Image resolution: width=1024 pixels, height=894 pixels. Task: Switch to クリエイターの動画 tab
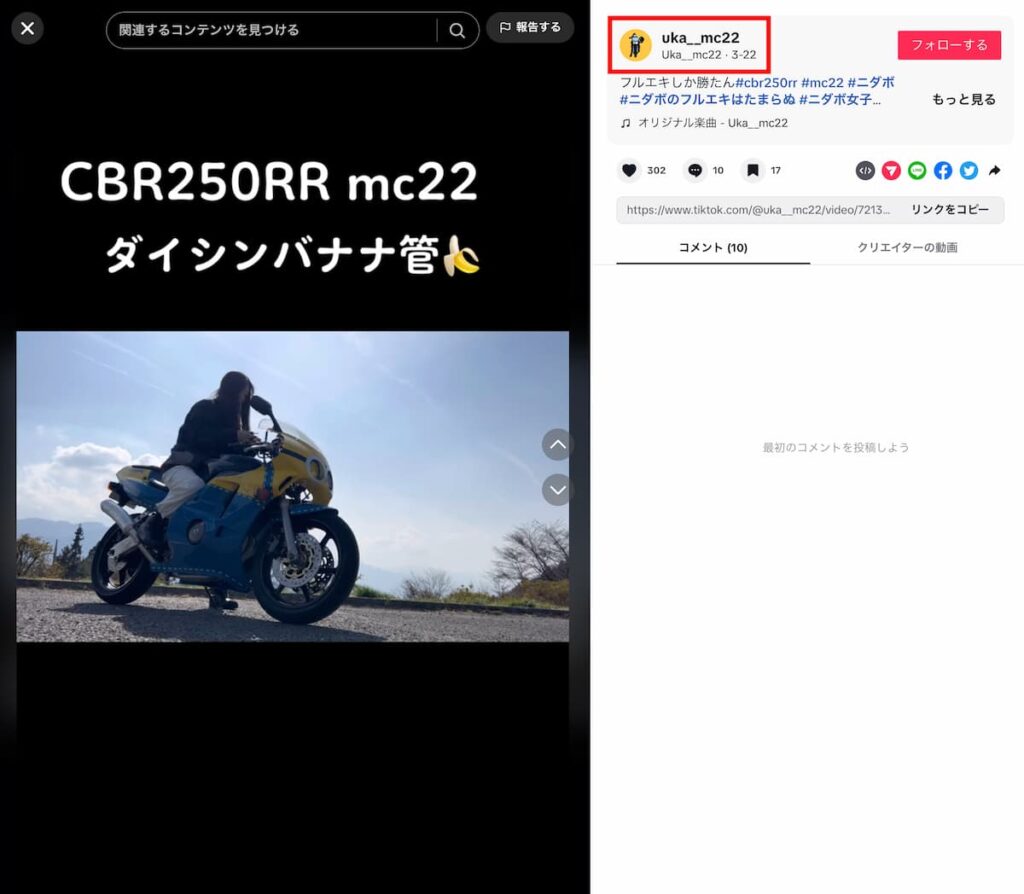[x=907, y=247]
